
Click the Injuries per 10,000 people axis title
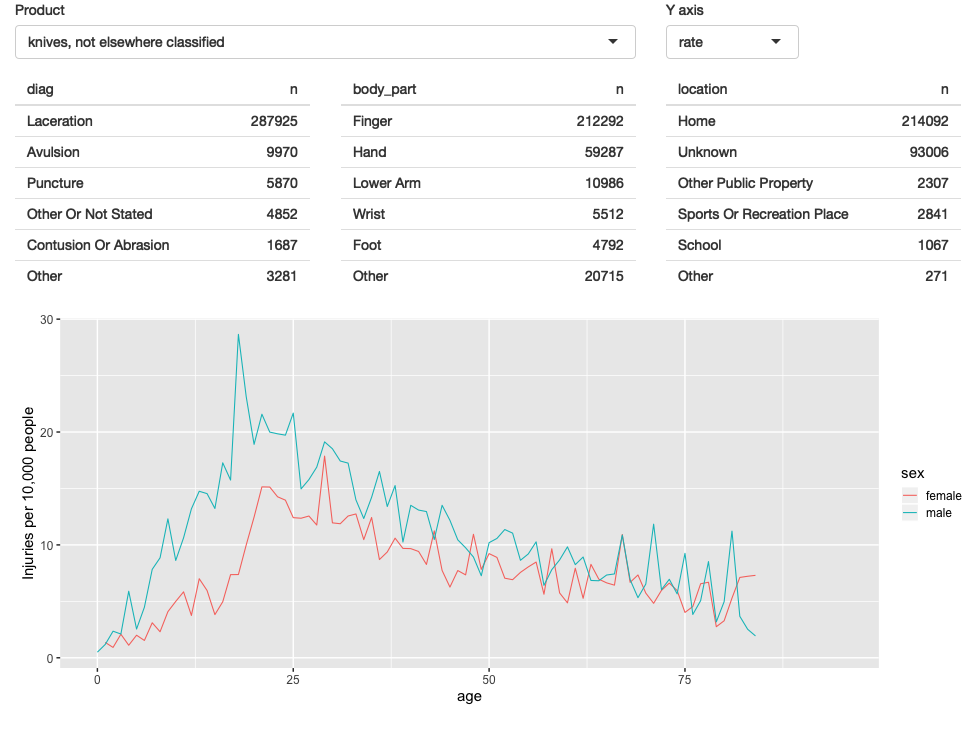pos(28,492)
